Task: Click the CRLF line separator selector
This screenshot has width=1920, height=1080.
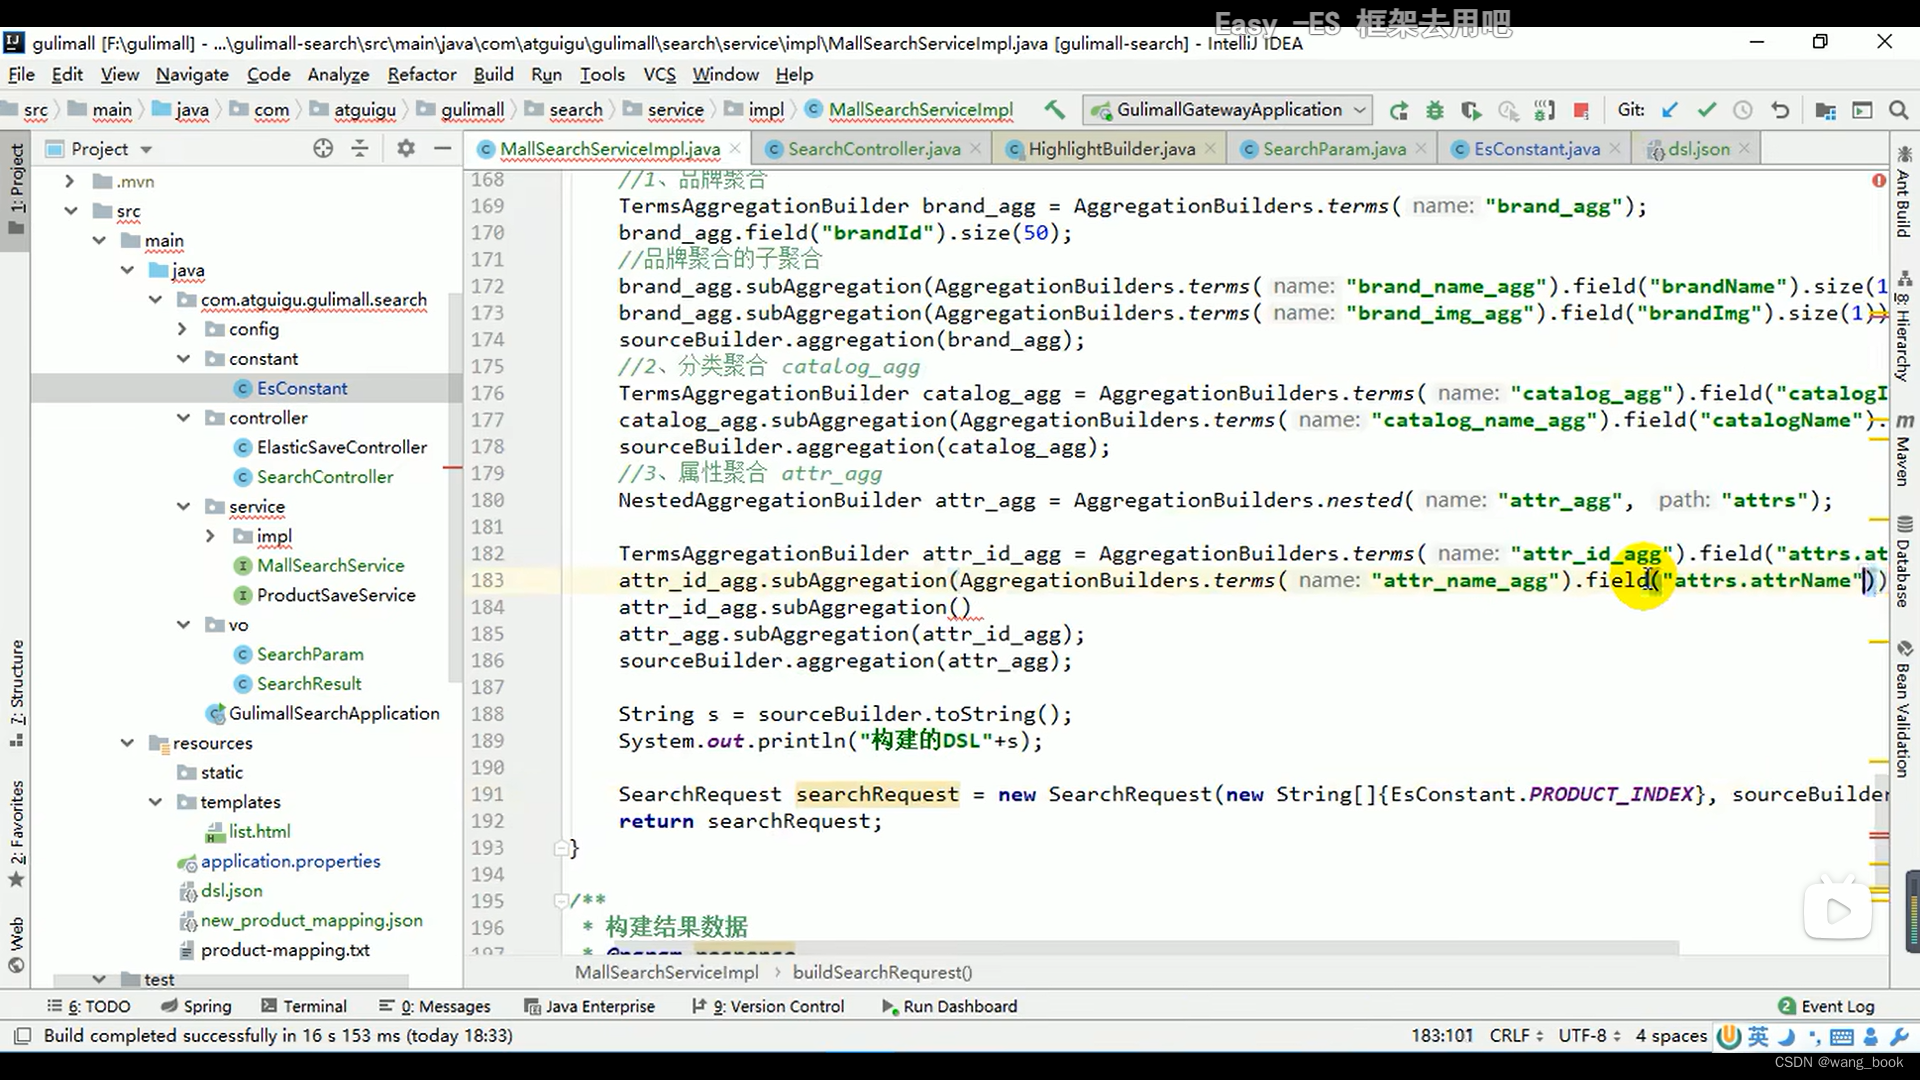Action: click(x=1516, y=1036)
